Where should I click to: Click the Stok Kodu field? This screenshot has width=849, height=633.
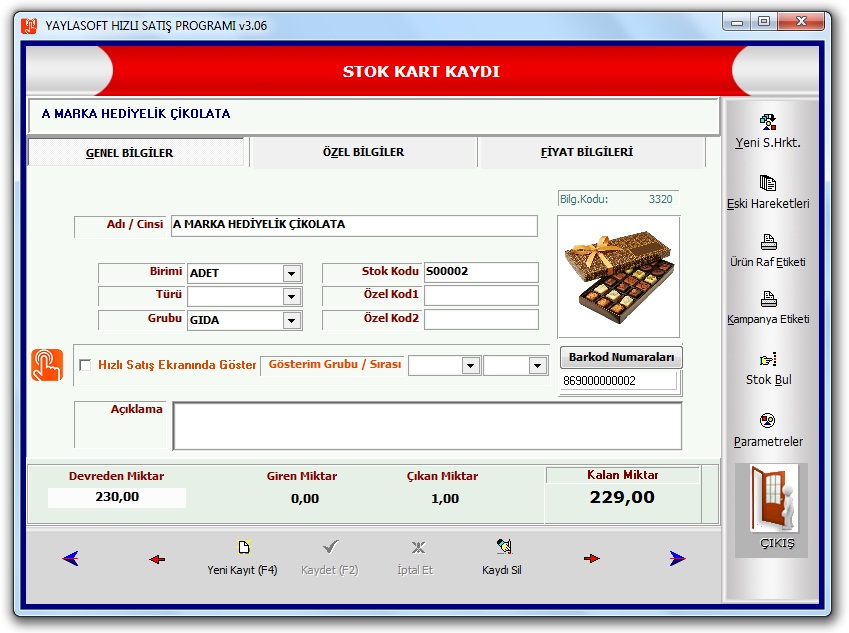click(x=481, y=272)
